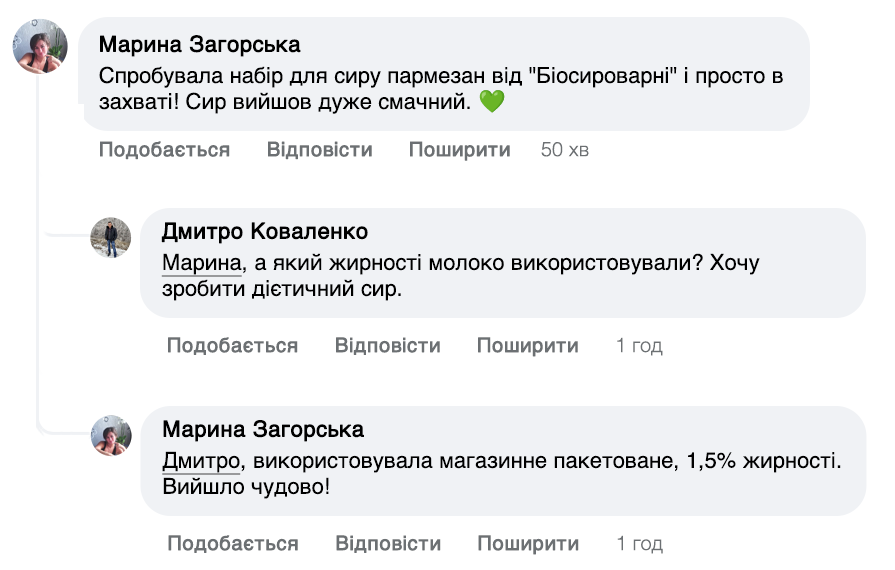Click the 1 год timestamp on Дмитро's reply
Screen dimensions: 895x570
[x=639, y=346]
